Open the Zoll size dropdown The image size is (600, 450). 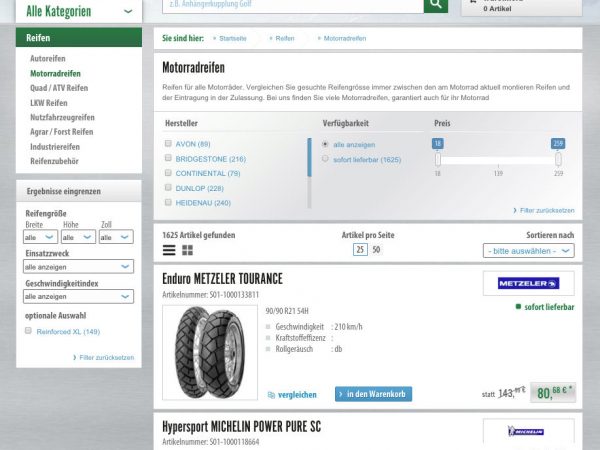(x=116, y=237)
